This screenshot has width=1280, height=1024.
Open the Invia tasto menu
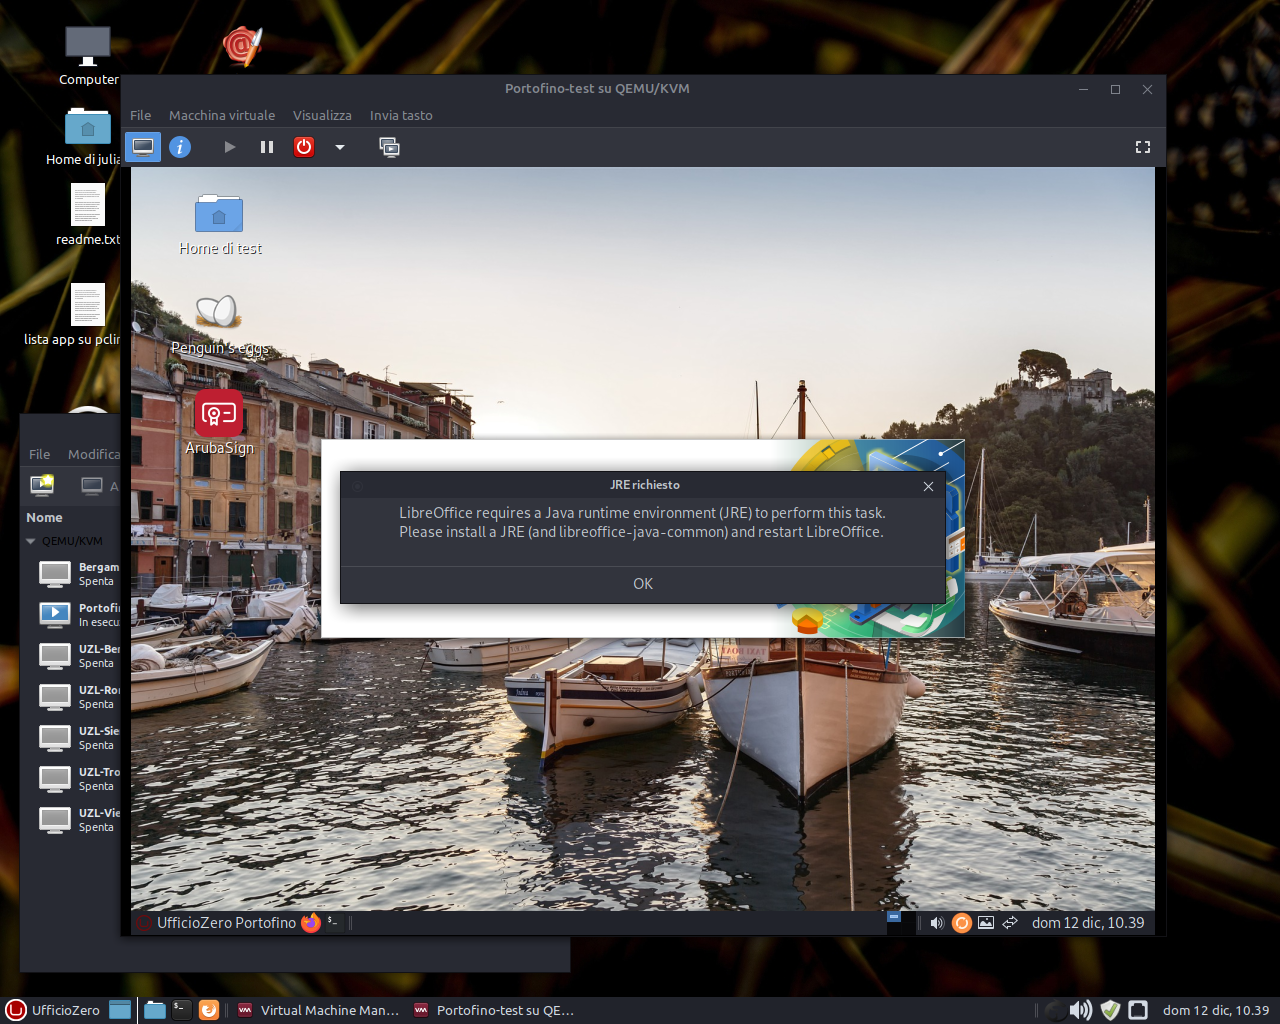[x=400, y=115]
